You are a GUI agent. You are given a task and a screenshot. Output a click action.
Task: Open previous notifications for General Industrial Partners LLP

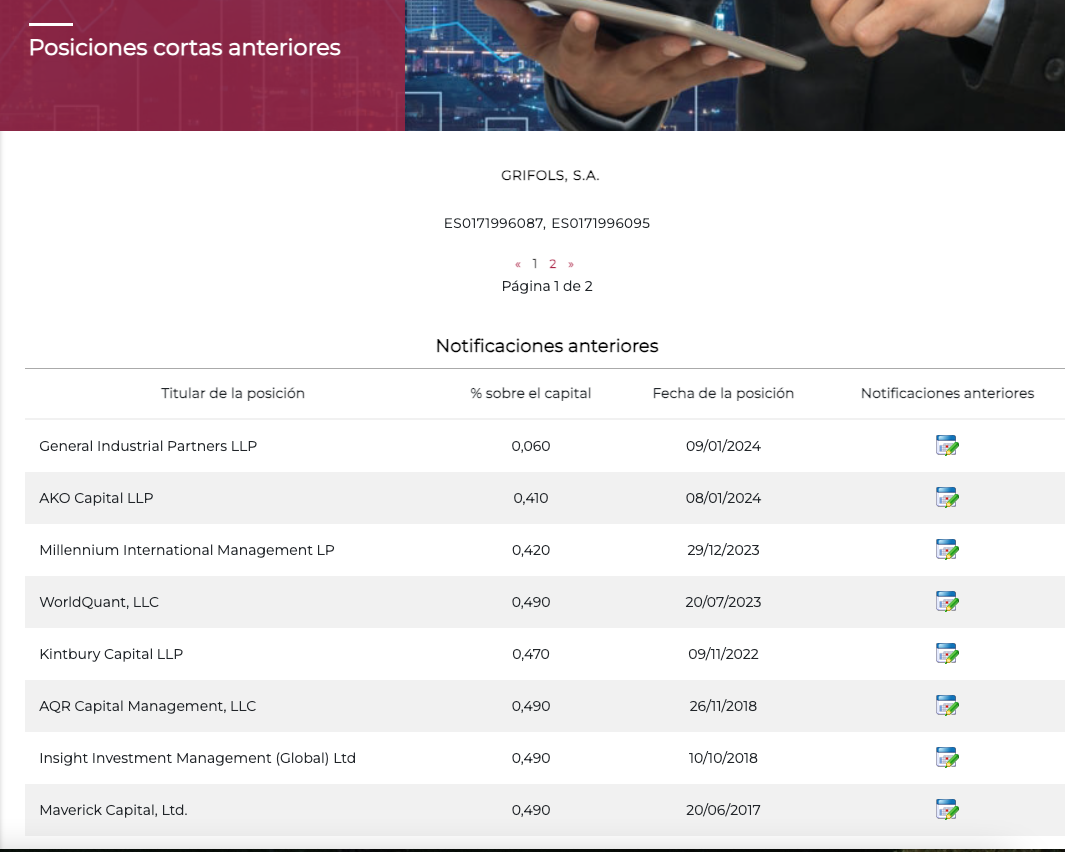pyautogui.click(x=947, y=446)
